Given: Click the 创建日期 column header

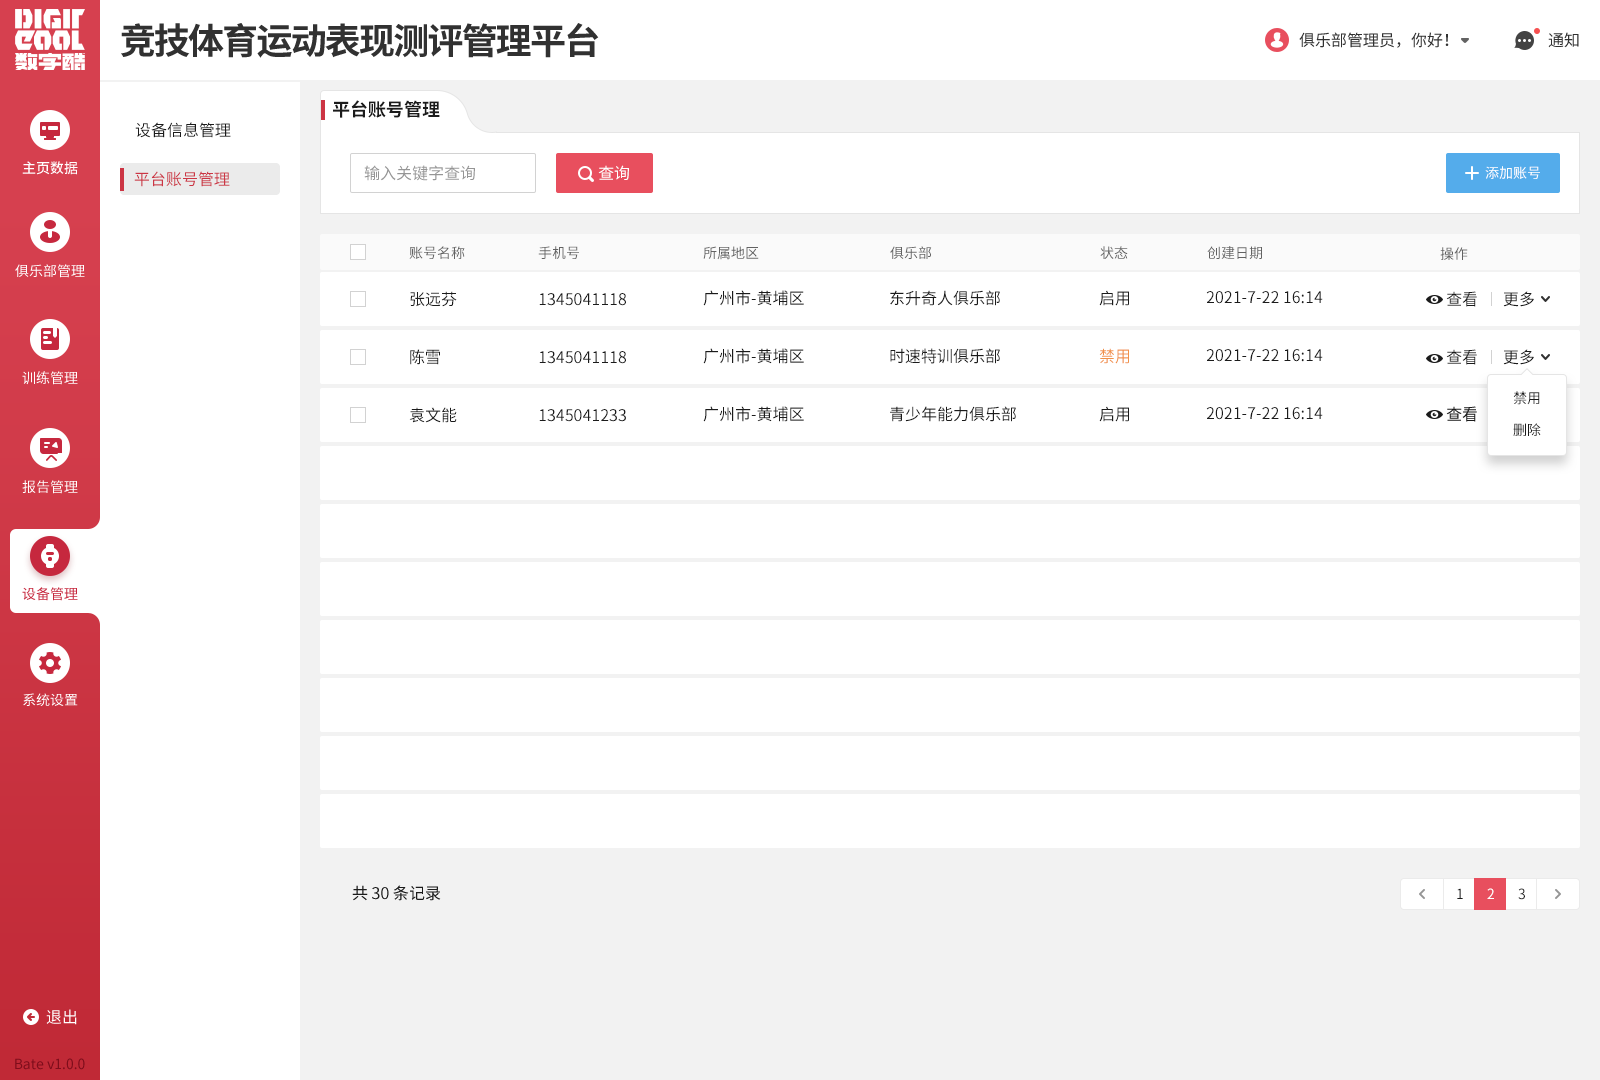Looking at the screenshot, I should pos(1235,253).
